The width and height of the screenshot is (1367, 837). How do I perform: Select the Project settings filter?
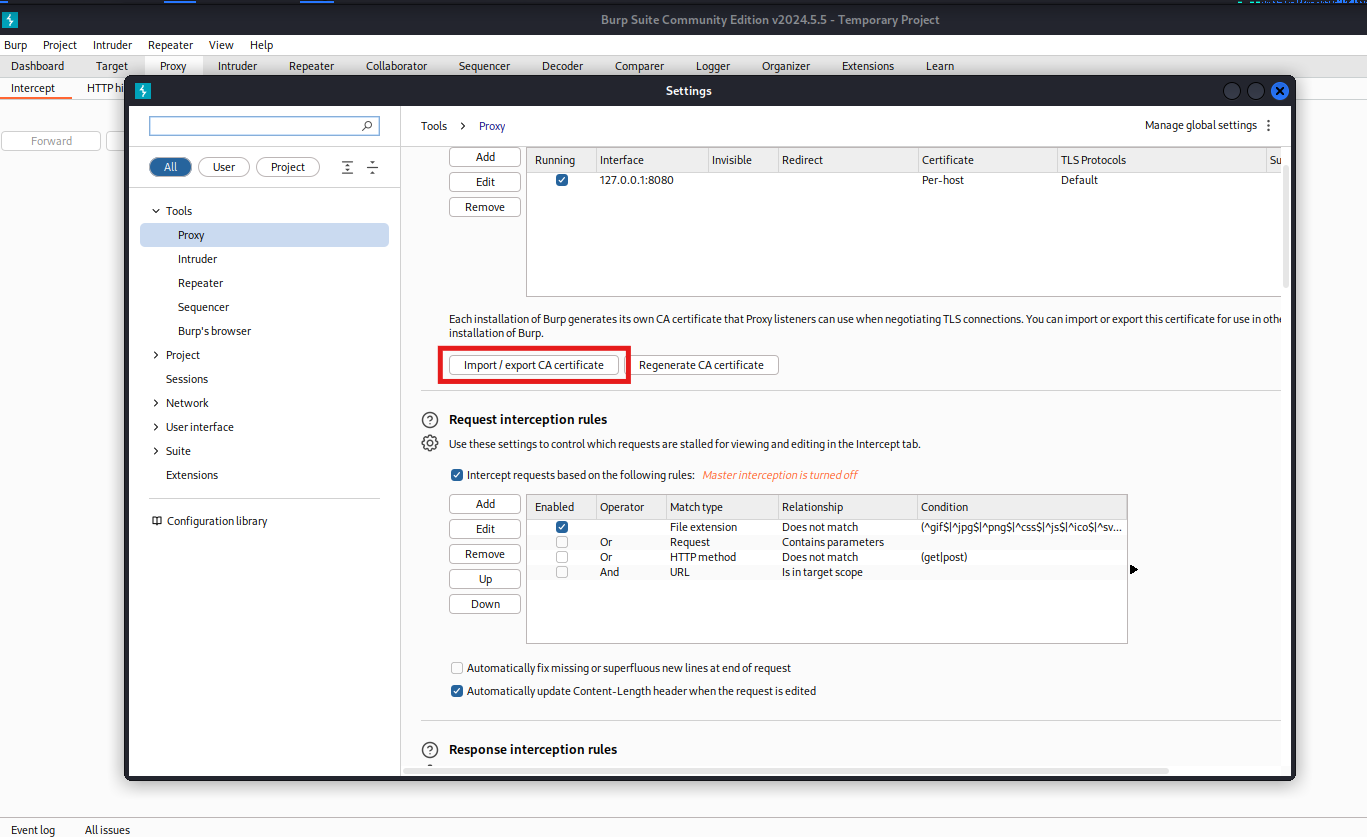pos(288,167)
